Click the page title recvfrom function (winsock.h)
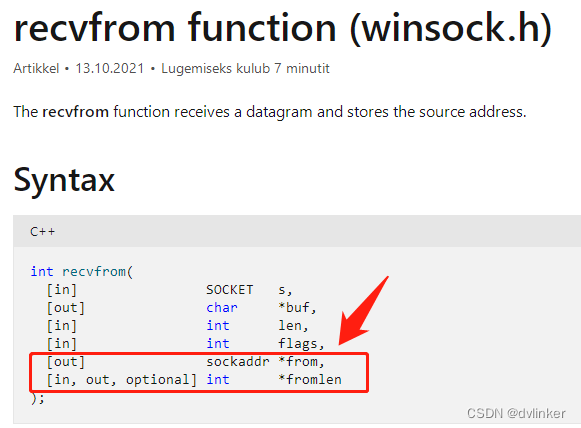The height and width of the screenshot is (428, 581). (x=283, y=29)
